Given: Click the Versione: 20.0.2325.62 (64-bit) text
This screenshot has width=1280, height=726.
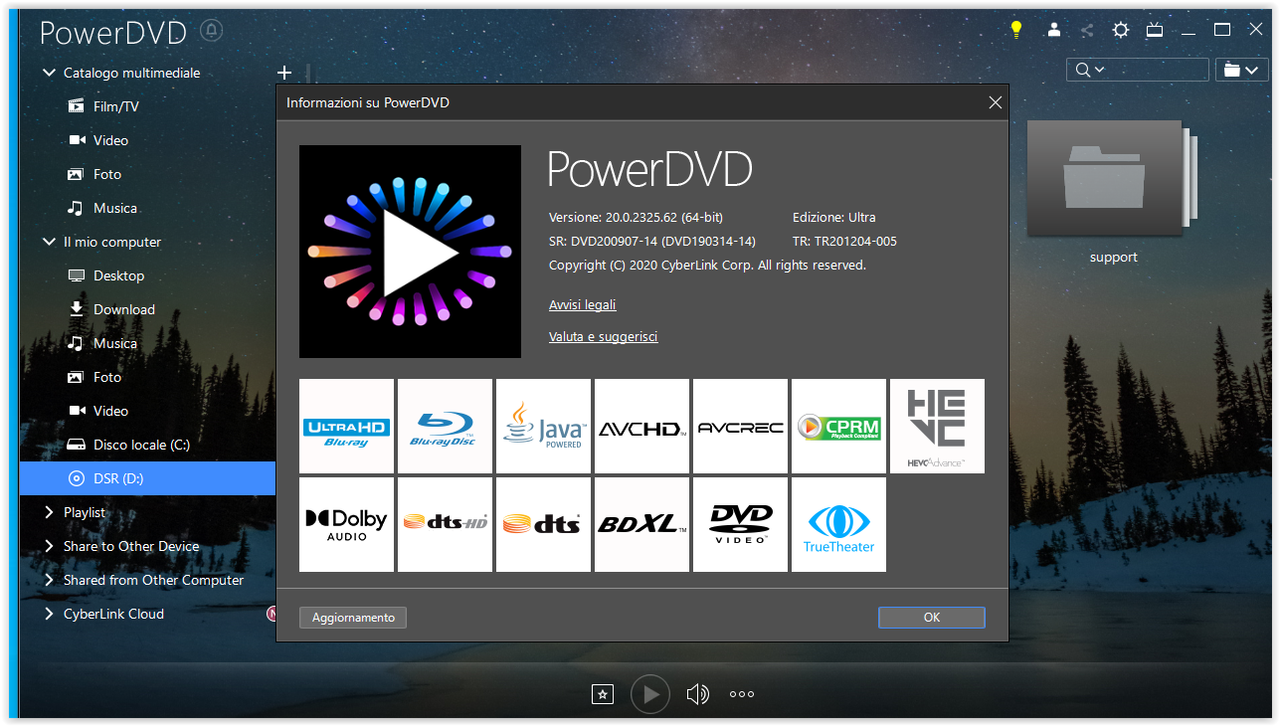Looking at the screenshot, I should click(636, 217).
